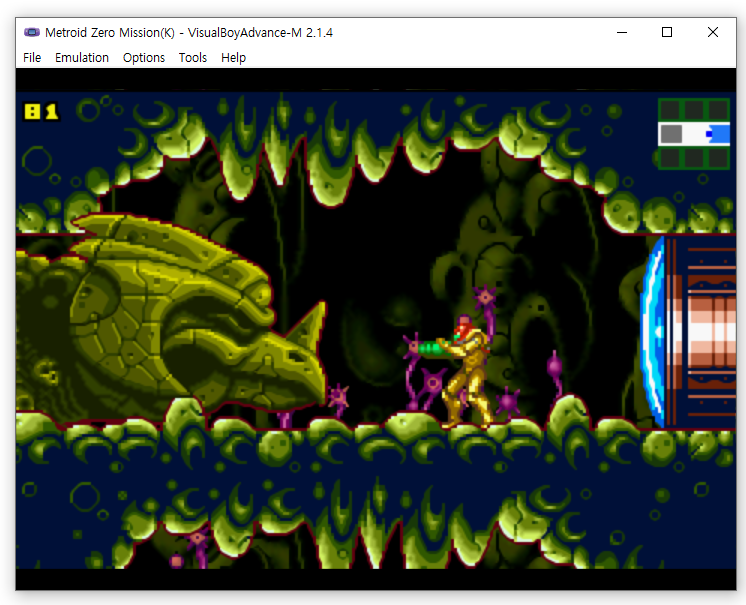Click the Chozo statue head
This screenshot has width=746, height=605.
pyautogui.click(x=197, y=314)
